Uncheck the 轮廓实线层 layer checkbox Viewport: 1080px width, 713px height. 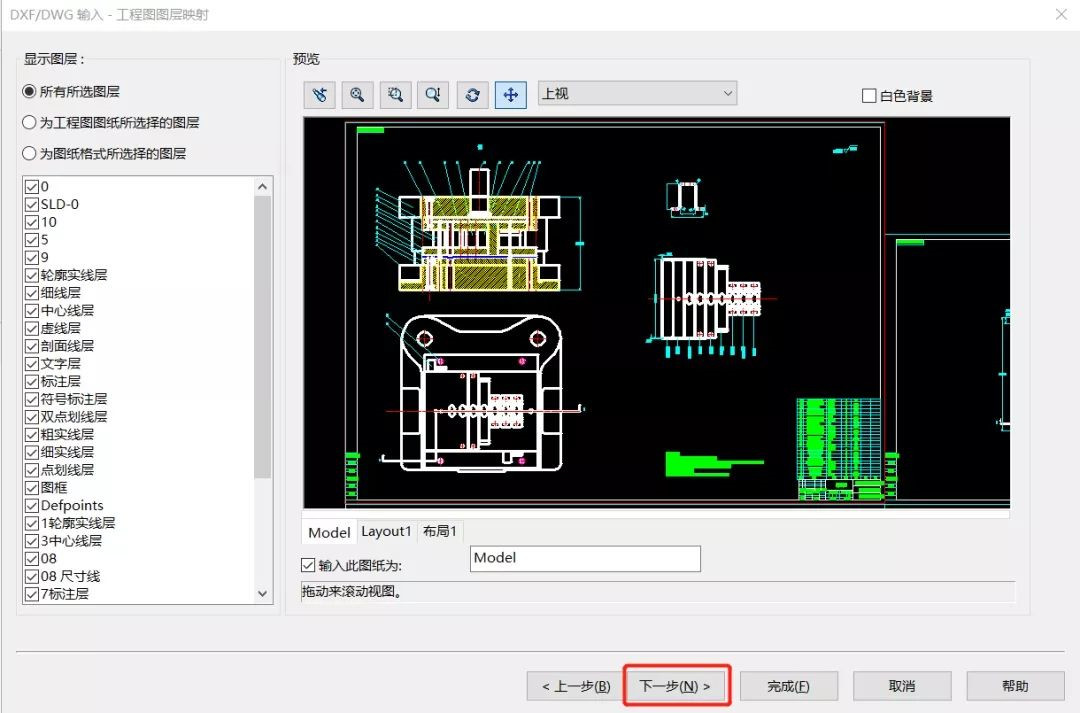coord(31,275)
